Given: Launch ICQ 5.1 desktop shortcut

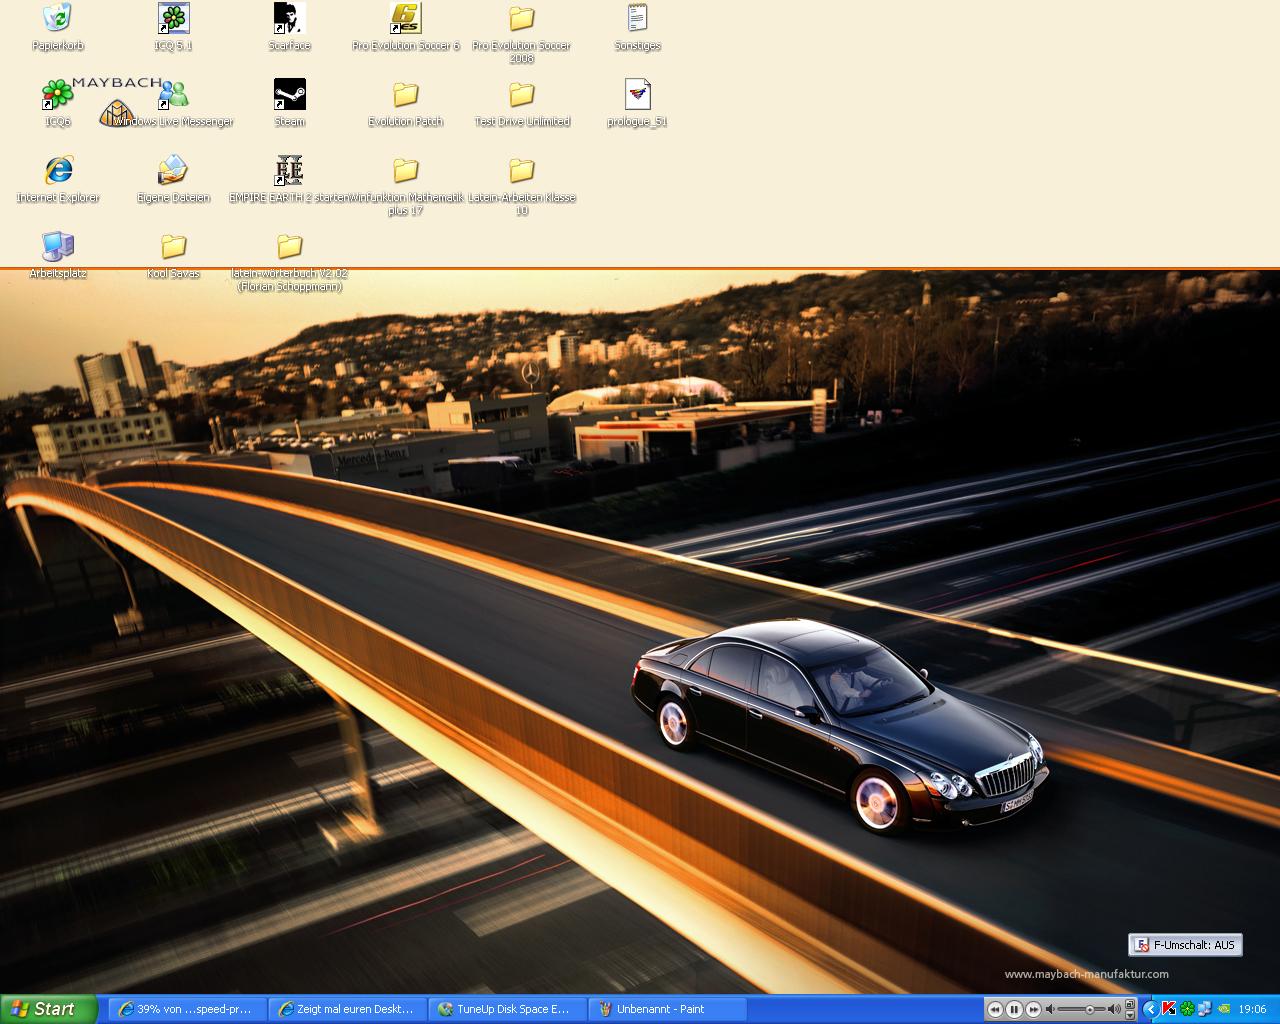Looking at the screenshot, I should pyautogui.click(x=174, y=28).
